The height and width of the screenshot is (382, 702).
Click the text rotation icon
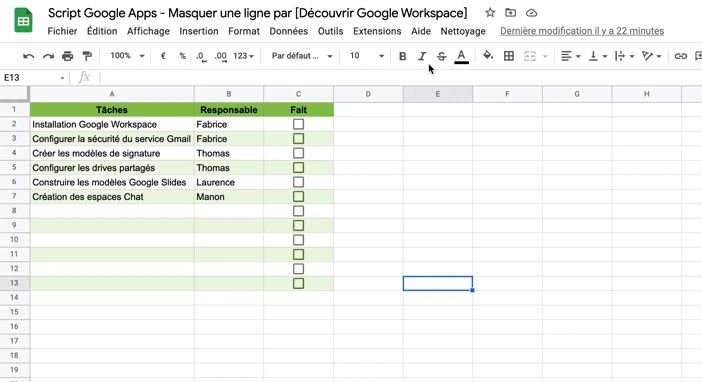647,56
